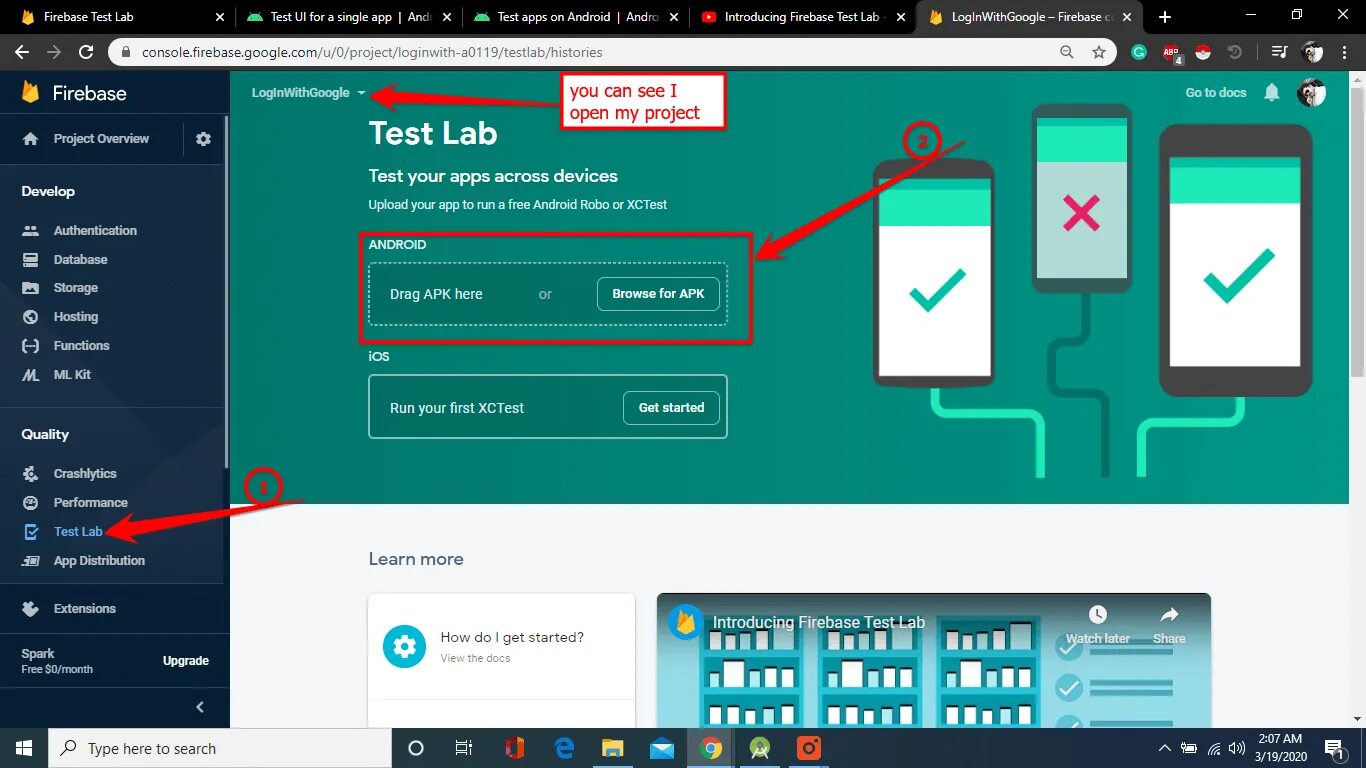
Task: Open Go to docs link
Action: coord(1216,93)
